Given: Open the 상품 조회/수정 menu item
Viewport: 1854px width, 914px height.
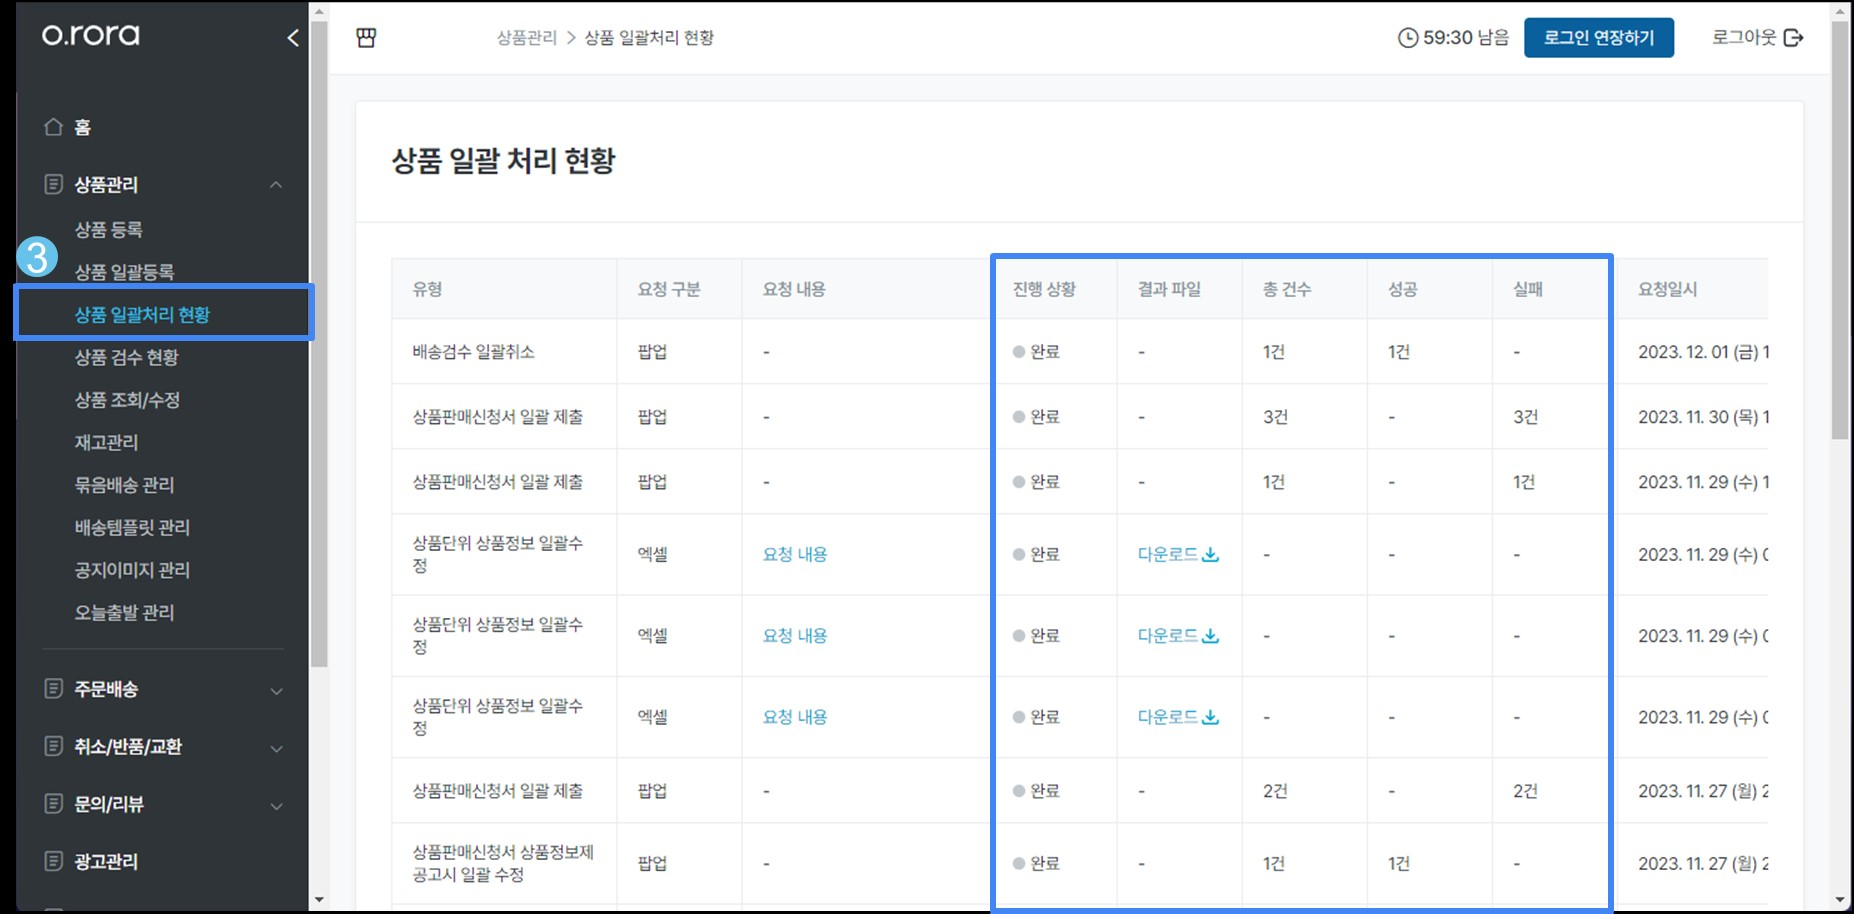Looking at the screenshot, I should (127, 400).
